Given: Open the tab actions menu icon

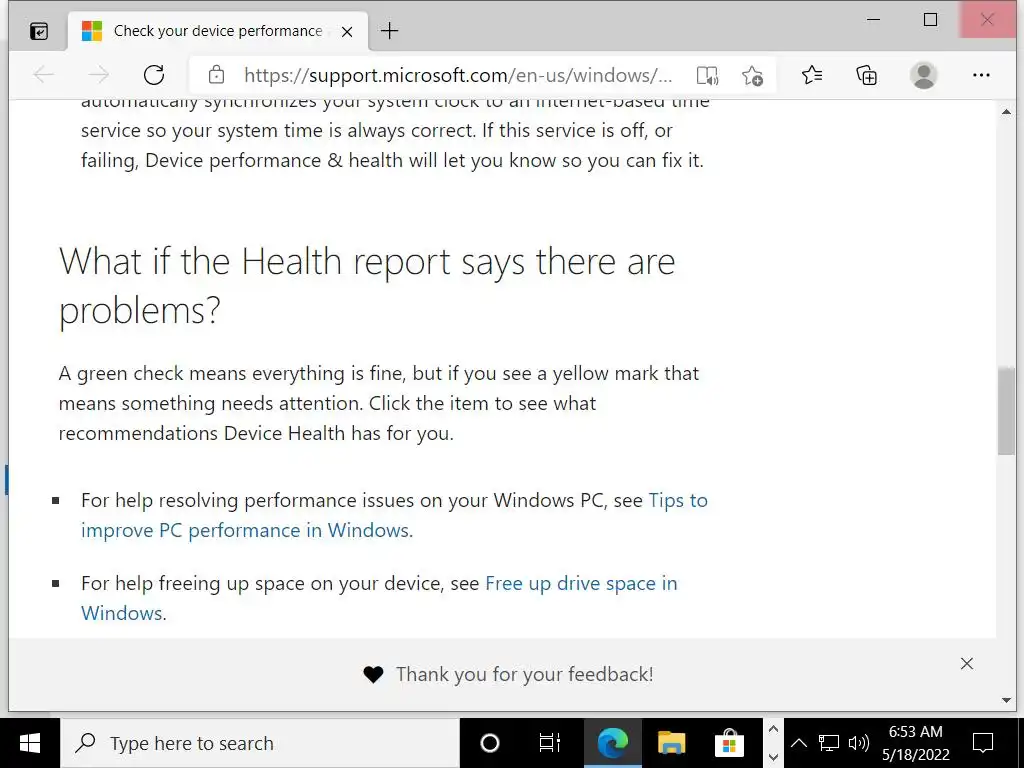Looking at the screenshot, I should click(39, 31).
